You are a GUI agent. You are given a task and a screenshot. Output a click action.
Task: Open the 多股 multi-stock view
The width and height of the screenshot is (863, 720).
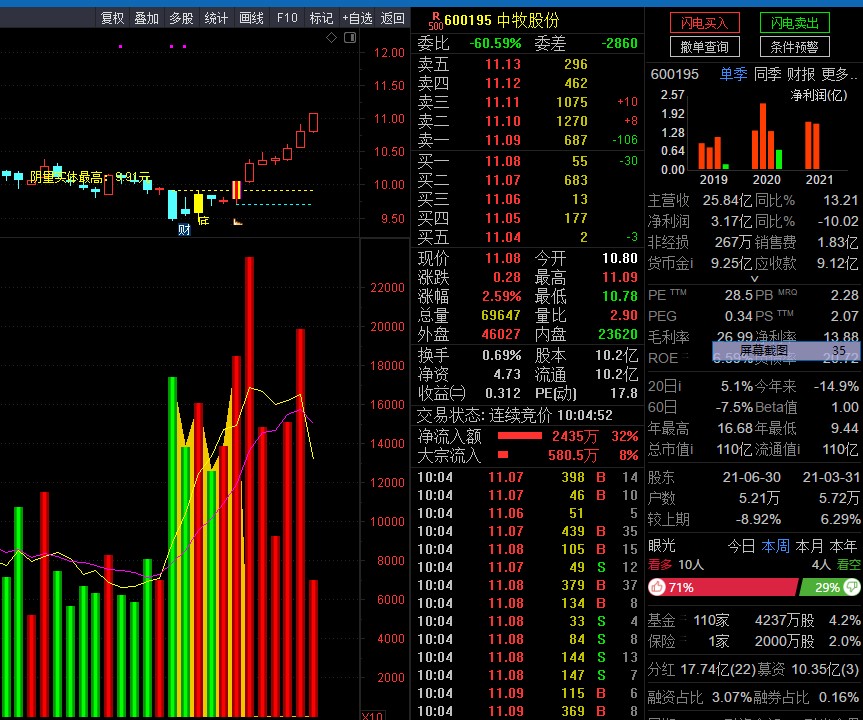181,18
